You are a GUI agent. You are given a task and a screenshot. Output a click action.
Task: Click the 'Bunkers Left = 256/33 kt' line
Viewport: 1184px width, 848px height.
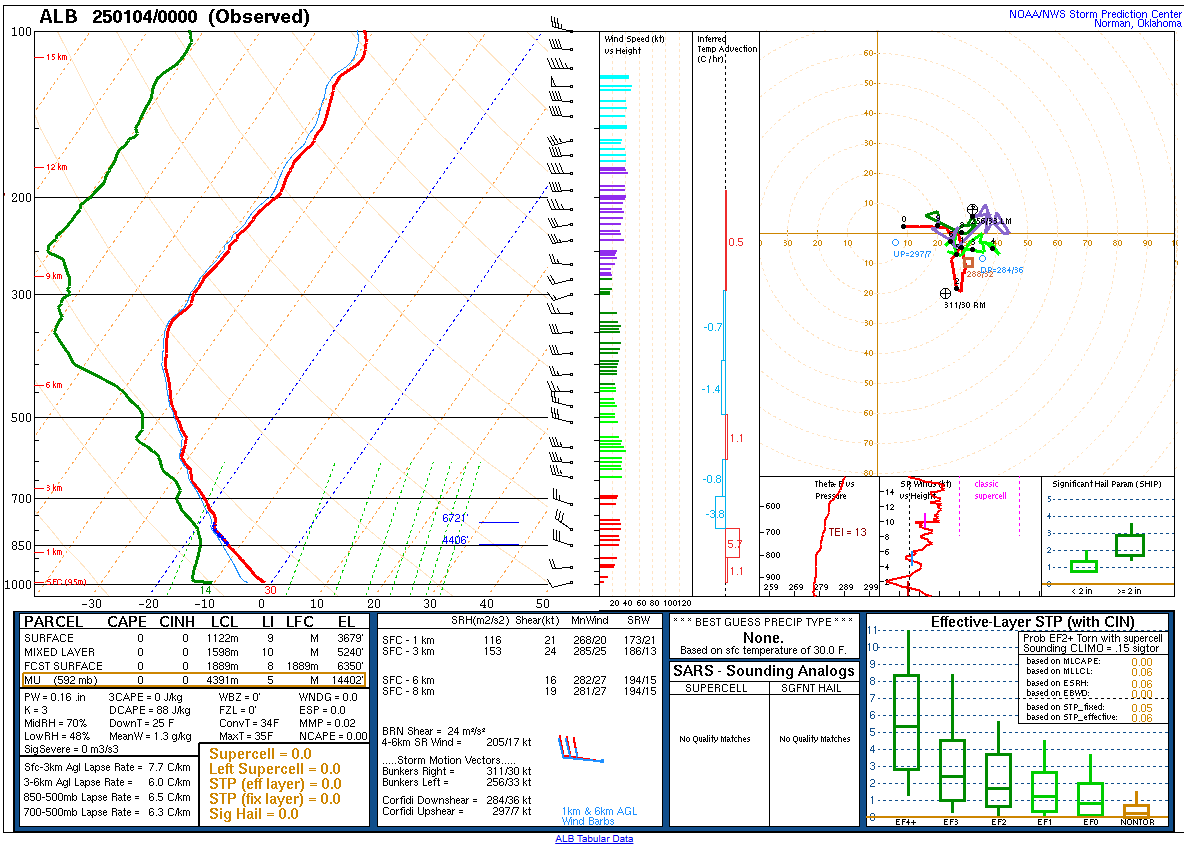tap(457, 782)
